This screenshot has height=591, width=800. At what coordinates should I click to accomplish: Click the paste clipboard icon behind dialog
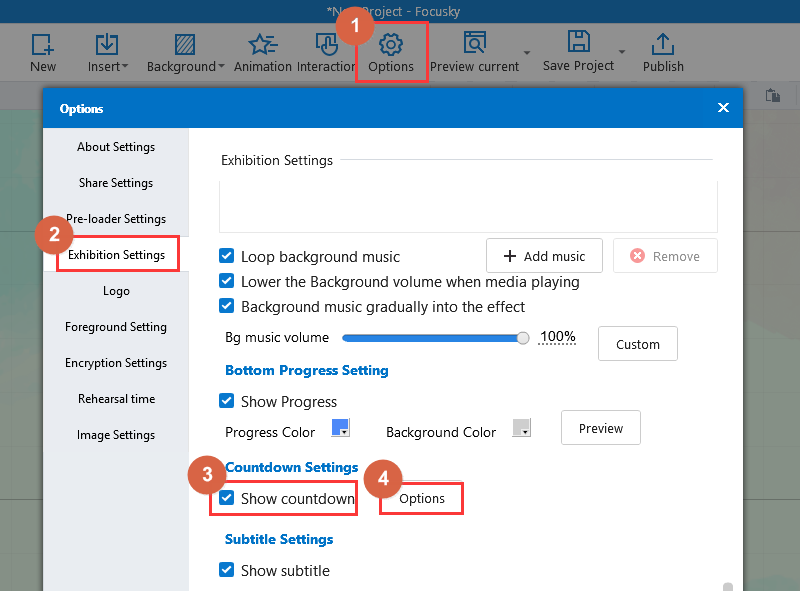(x=772, y=95)
